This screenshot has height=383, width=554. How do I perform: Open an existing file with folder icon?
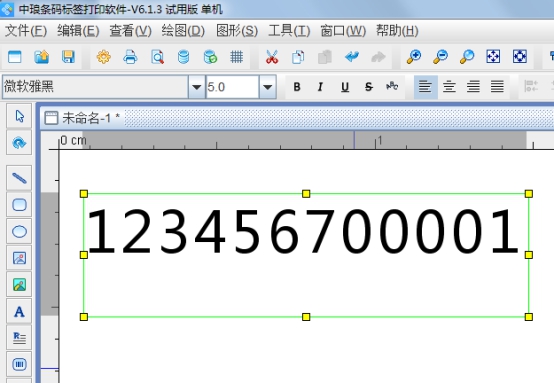[x=41, y=57]
